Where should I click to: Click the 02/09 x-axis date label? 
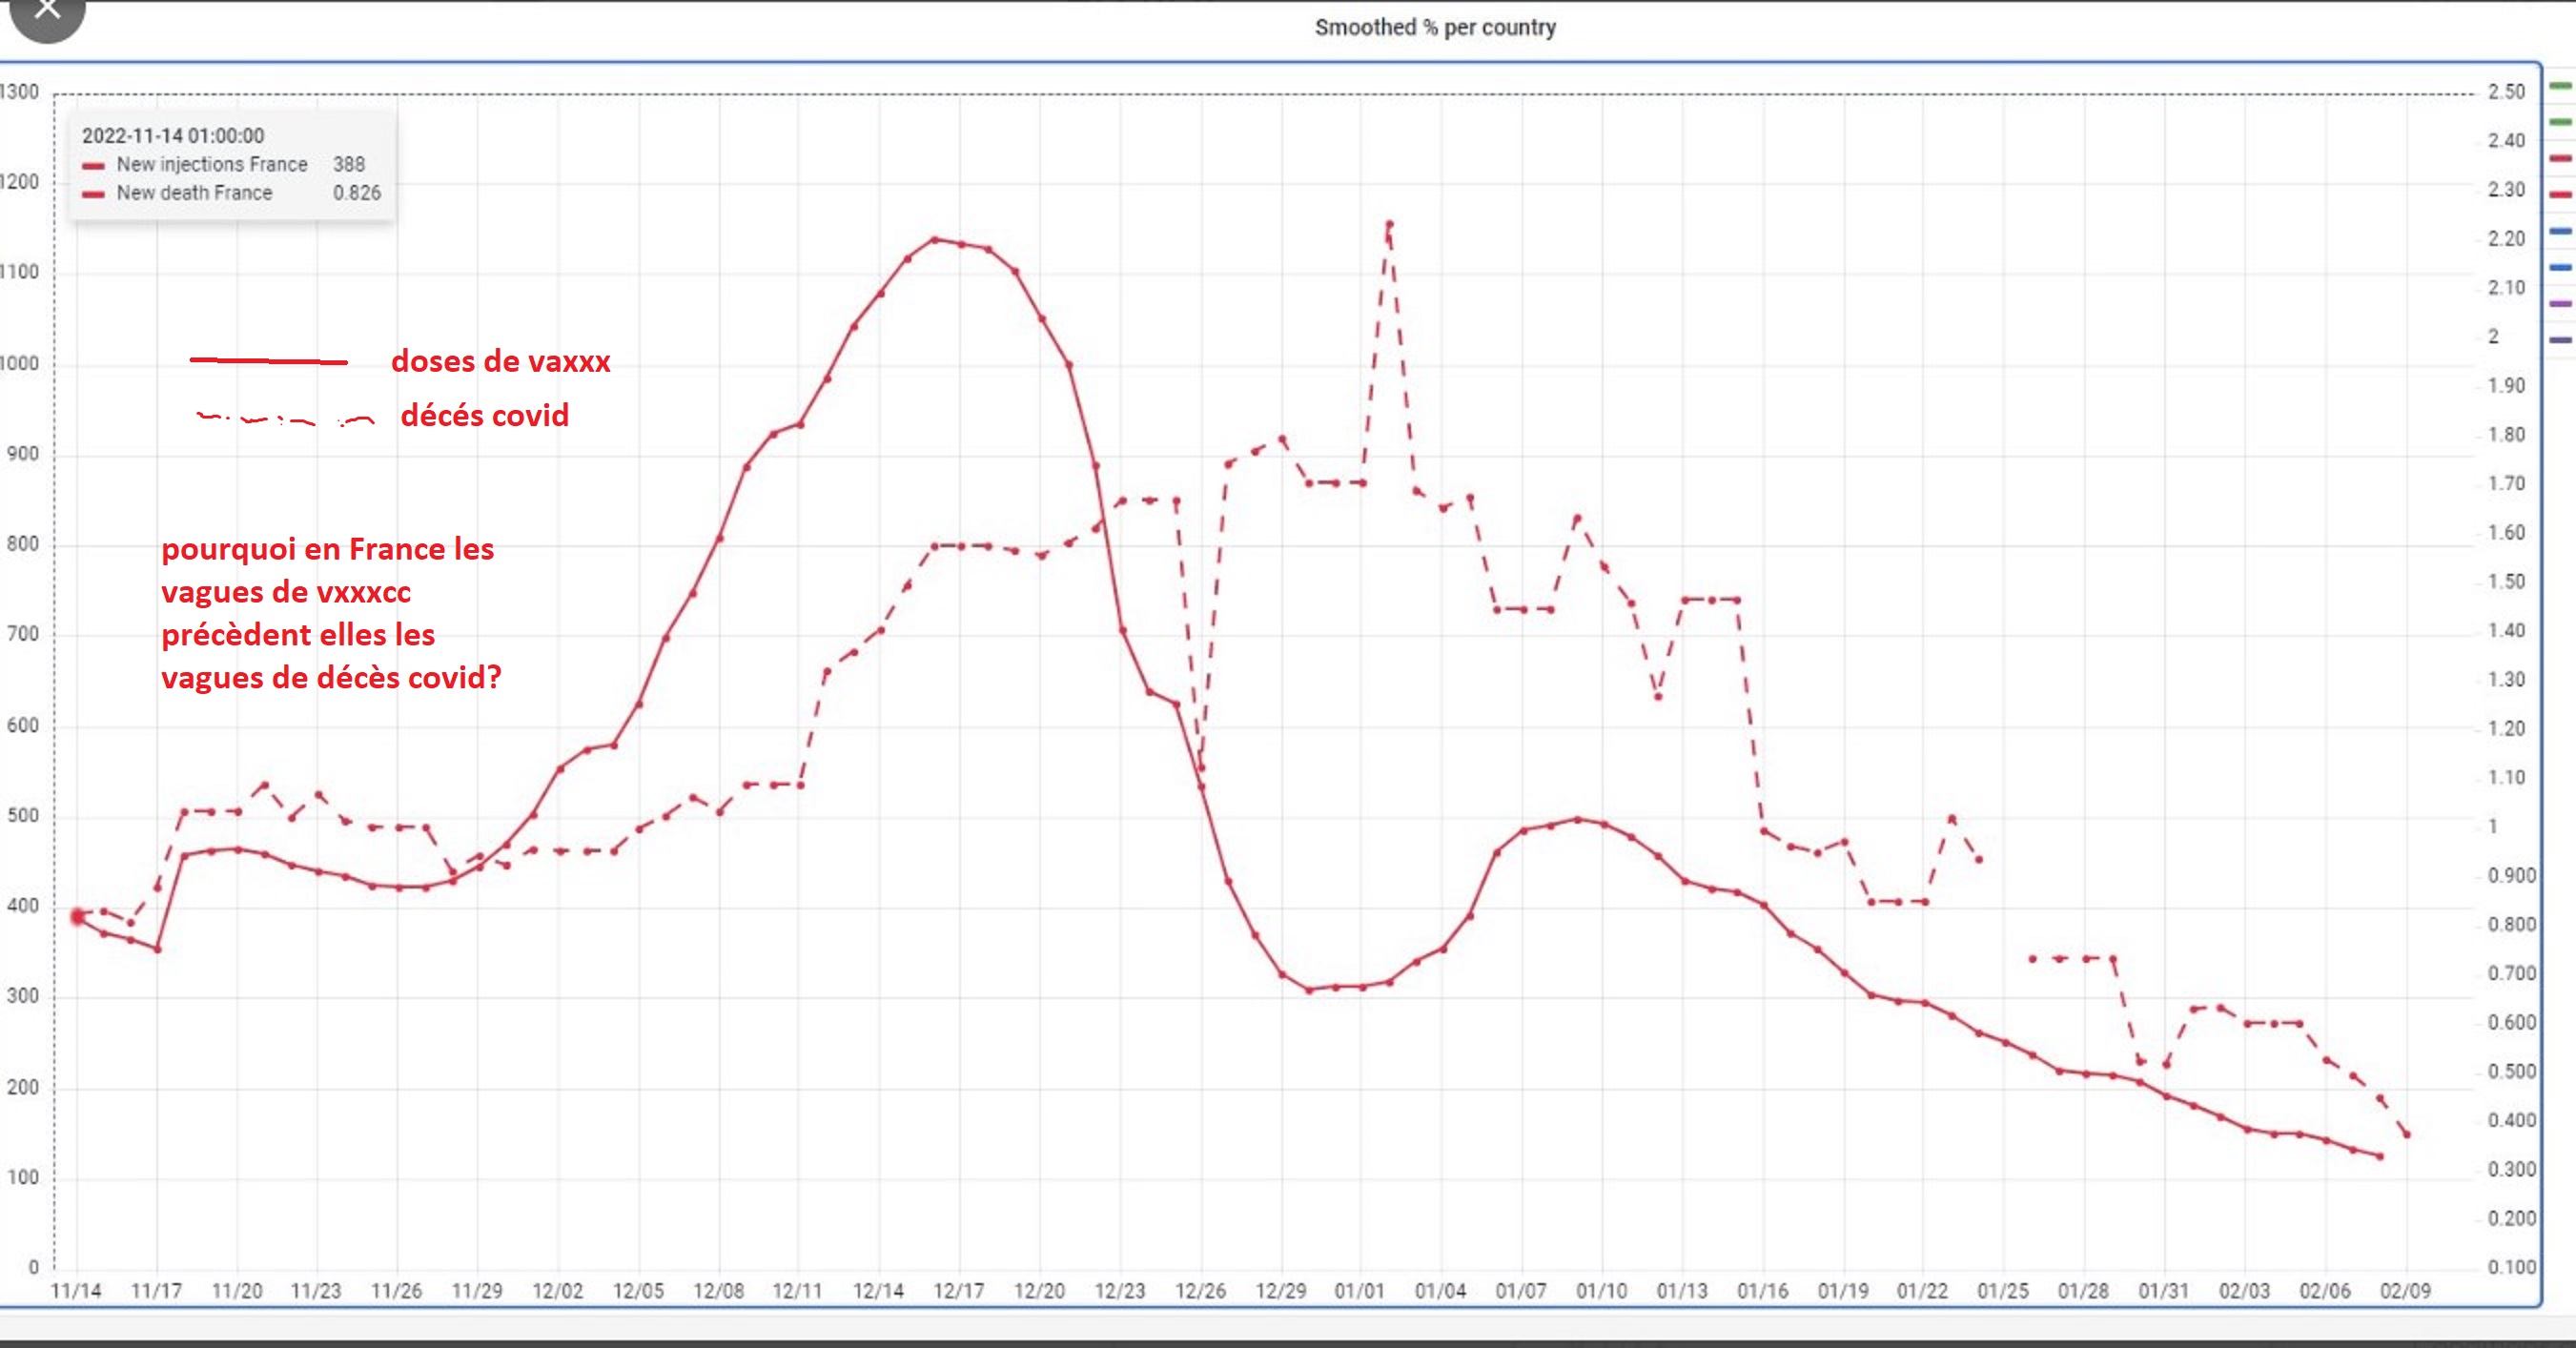[x=2405, y=1291]
